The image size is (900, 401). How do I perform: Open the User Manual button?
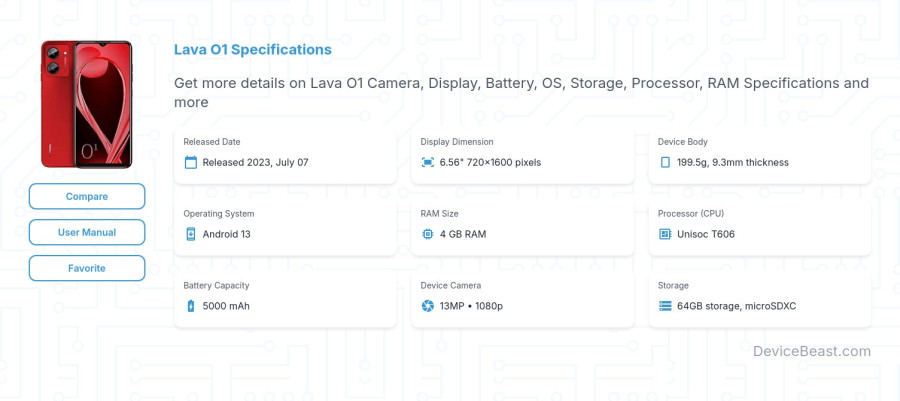[87, 232]
